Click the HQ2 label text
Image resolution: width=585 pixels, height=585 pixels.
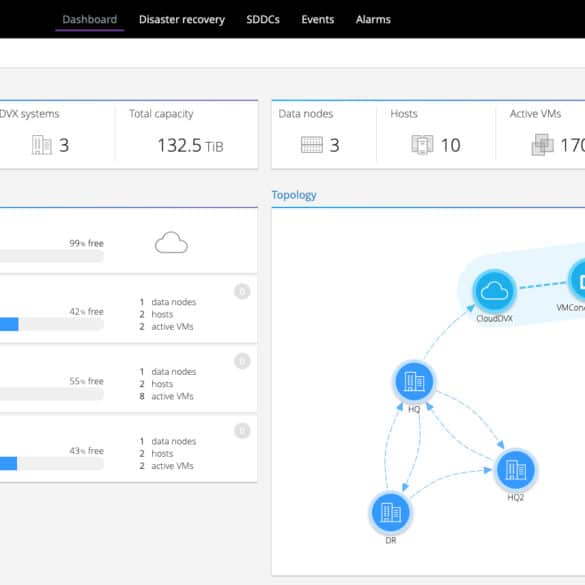pyautogui.click(x=516, y=497)
